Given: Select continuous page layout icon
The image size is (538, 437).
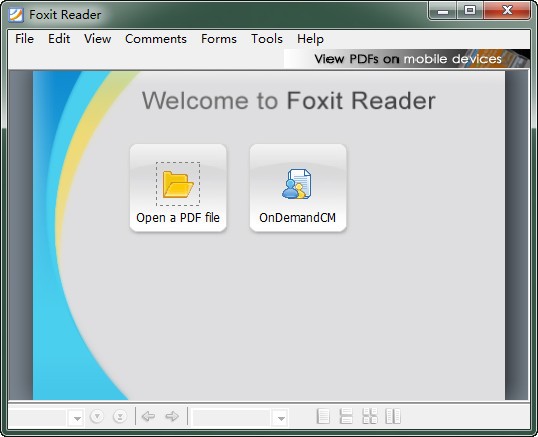Looking at the screenshot, I should coord(346,416).
